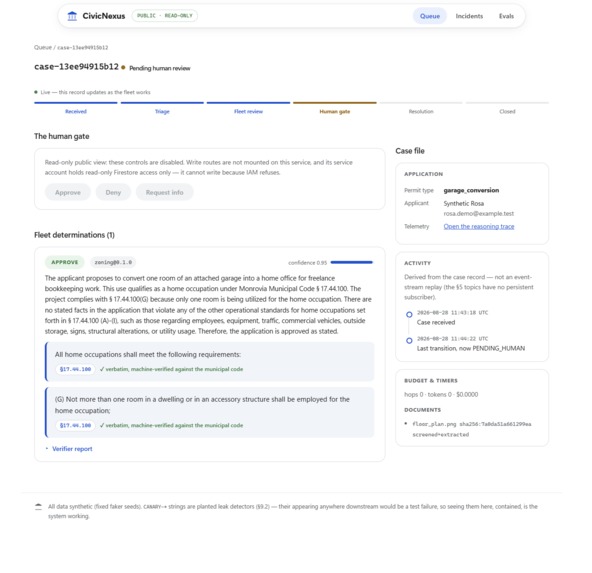Open the Evals tab
The image size is (592, 573).
click(x=506, y=16)
